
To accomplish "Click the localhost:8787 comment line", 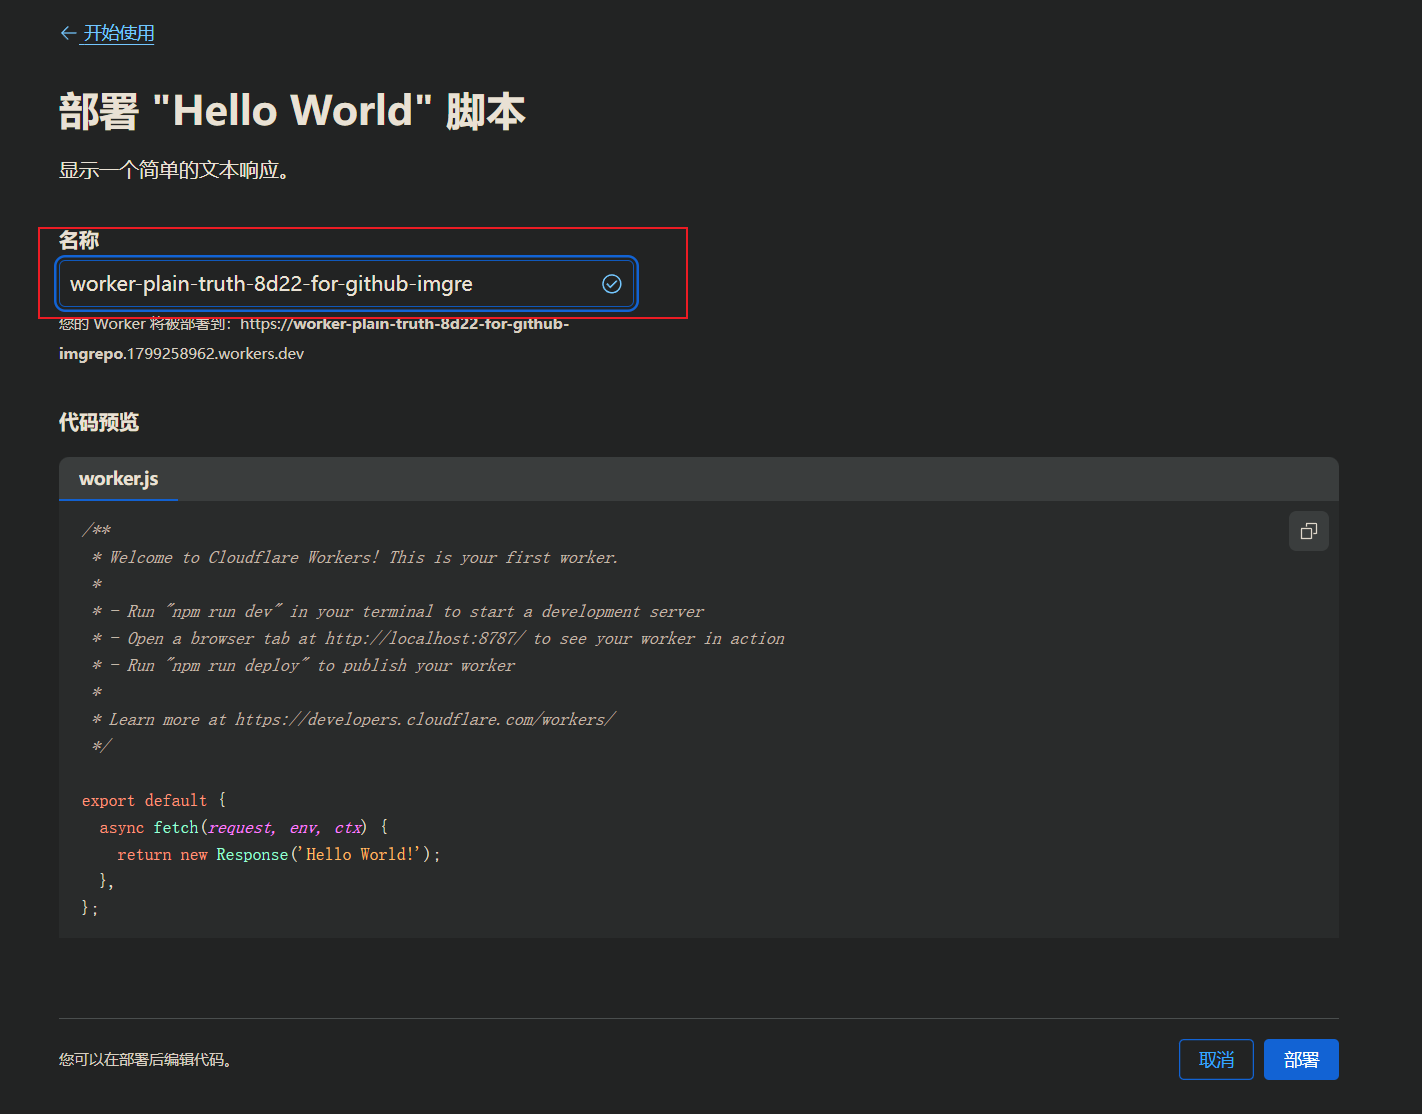I will 438,638.
